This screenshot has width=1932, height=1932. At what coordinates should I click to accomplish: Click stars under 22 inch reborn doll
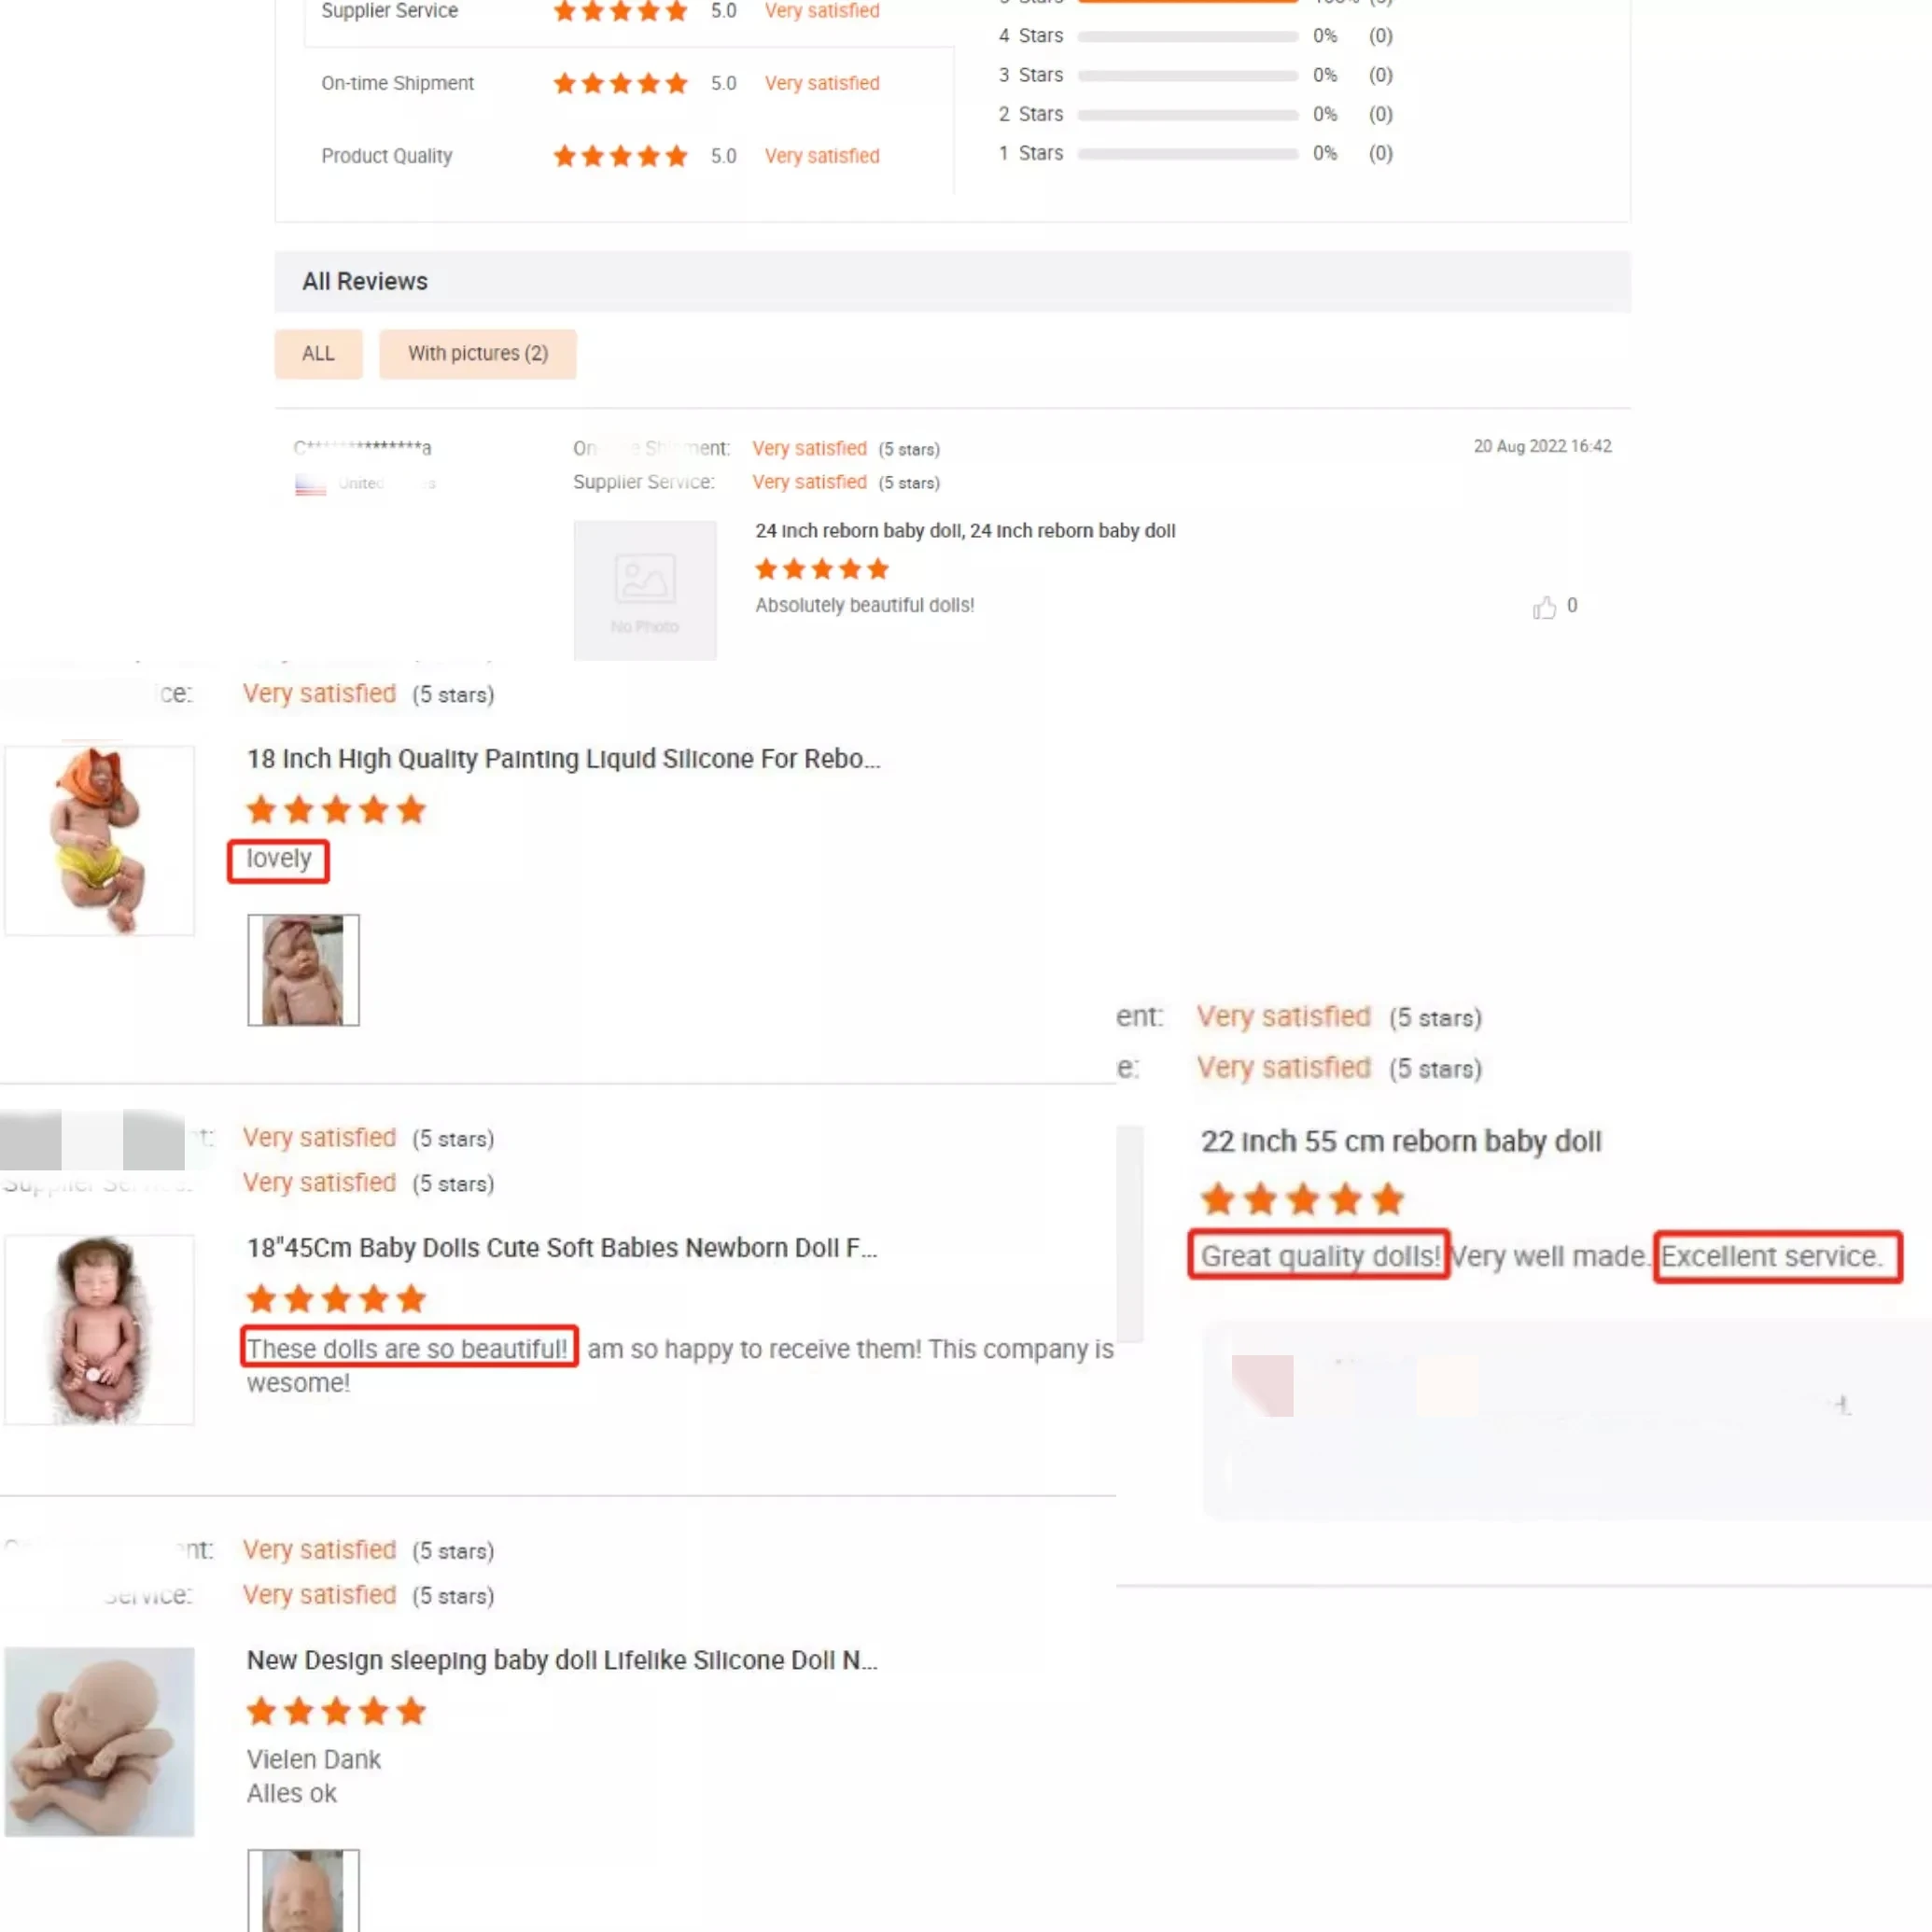click(1303, 1198)
